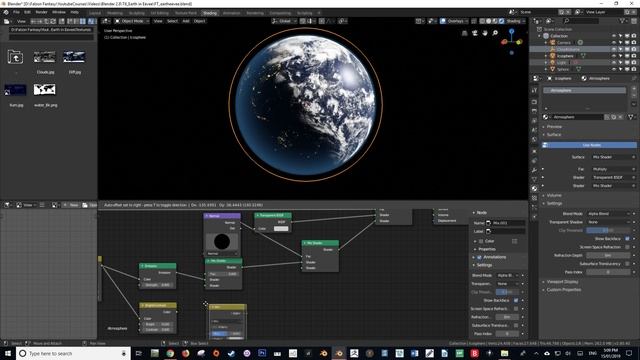Image resolution: width=640 pixels, height=360 pixels.
Task: Expand the Volume panel in material properties
Action: pyautogui.click(x=554, y=196)
